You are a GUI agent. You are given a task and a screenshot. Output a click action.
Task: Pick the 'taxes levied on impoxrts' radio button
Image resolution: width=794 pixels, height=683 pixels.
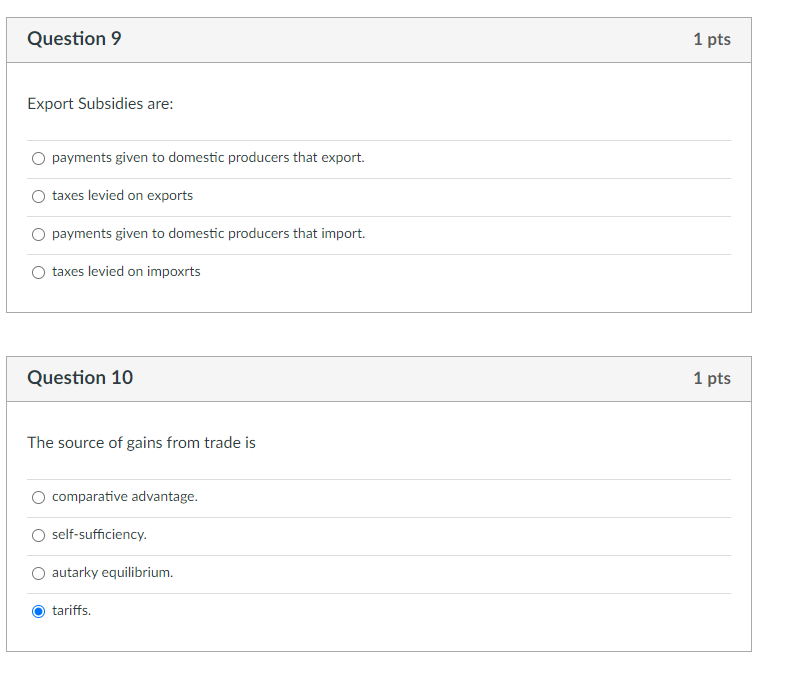click(x=38, y=272)
